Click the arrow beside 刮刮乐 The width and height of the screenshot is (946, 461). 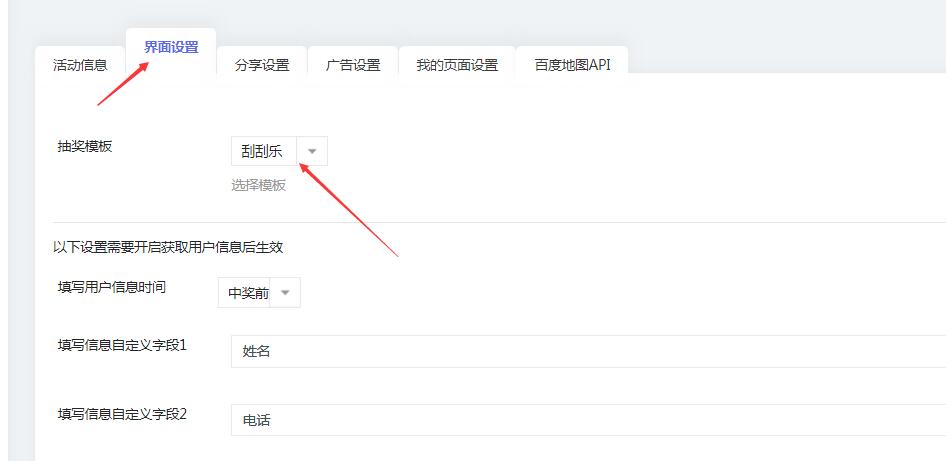tap(312, 152)
